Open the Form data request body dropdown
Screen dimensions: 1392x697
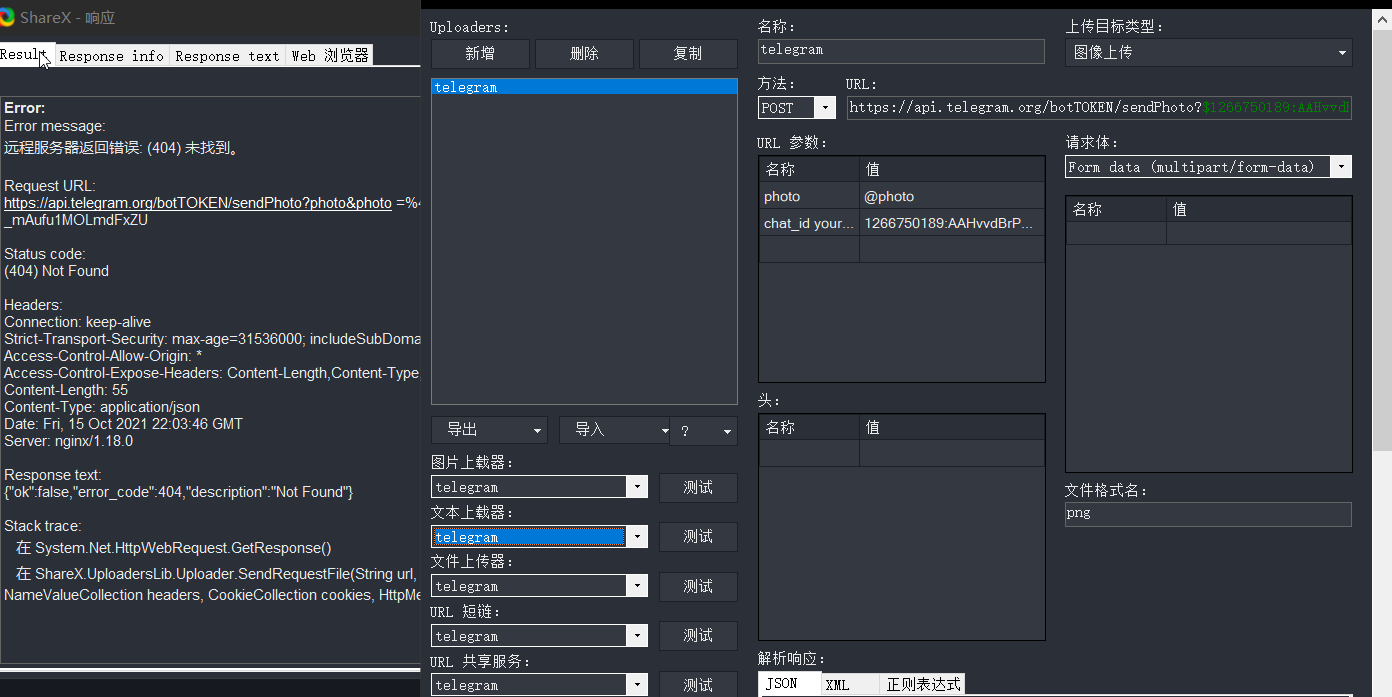(1342, 166)
